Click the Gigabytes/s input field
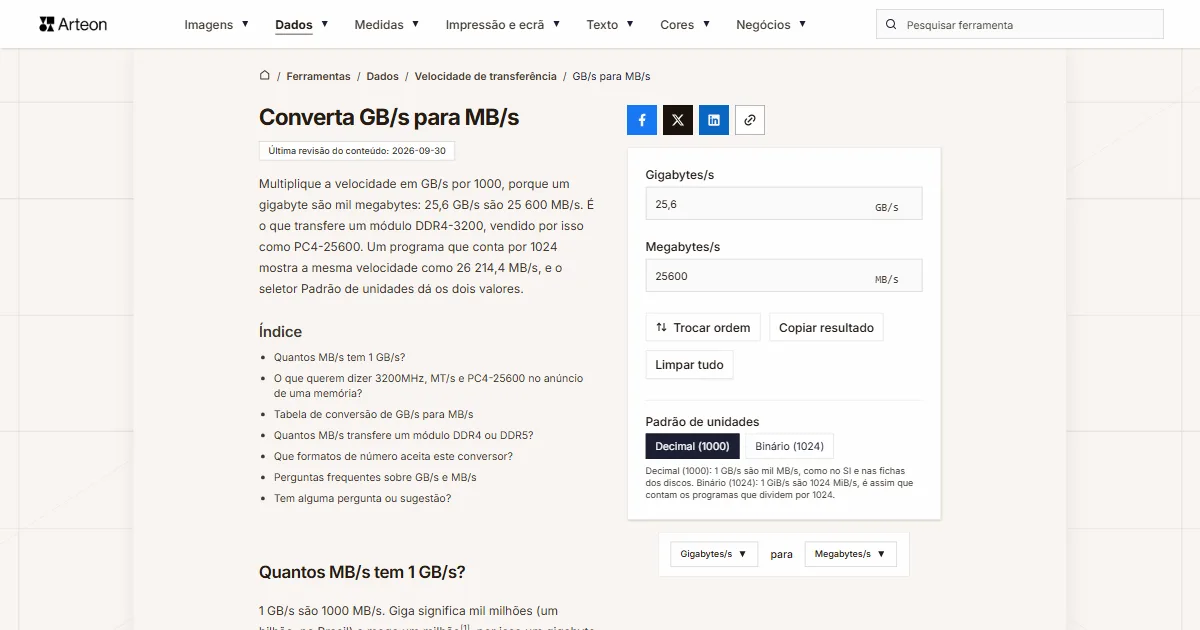 point(784,203)
